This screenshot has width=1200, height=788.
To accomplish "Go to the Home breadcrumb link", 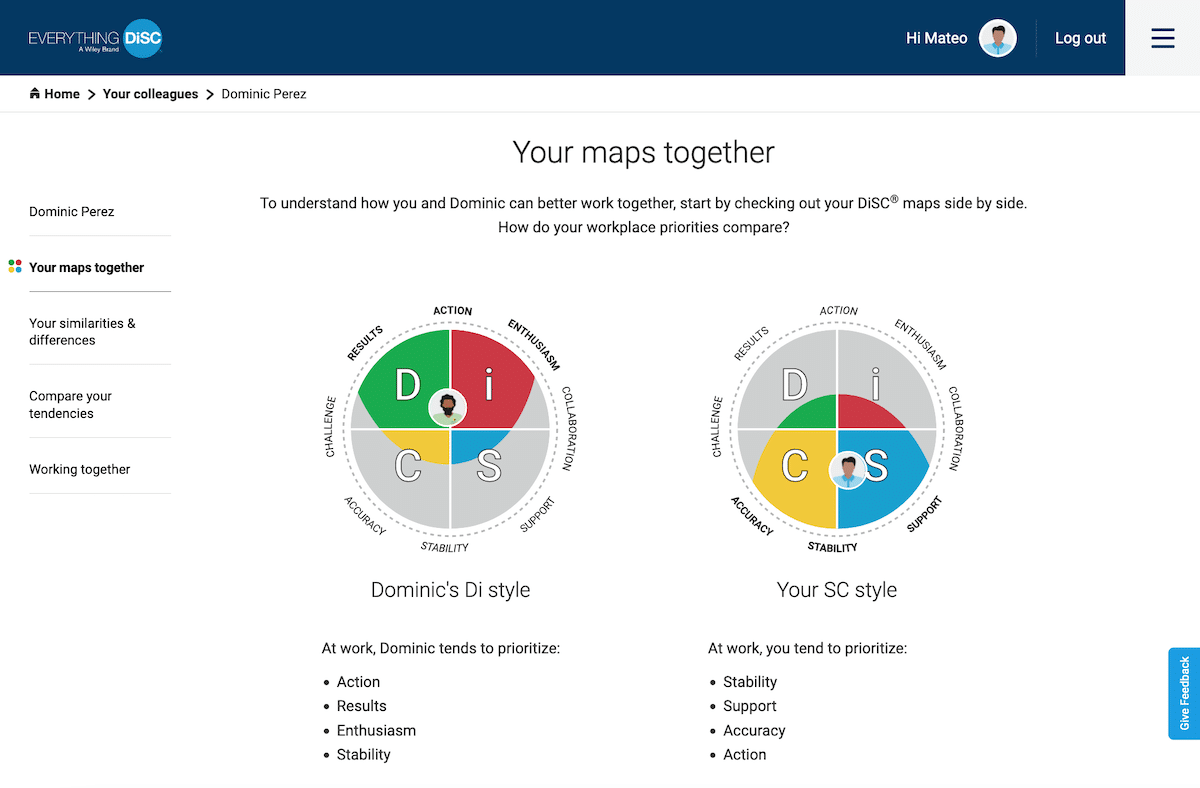I will click(62, 94).
